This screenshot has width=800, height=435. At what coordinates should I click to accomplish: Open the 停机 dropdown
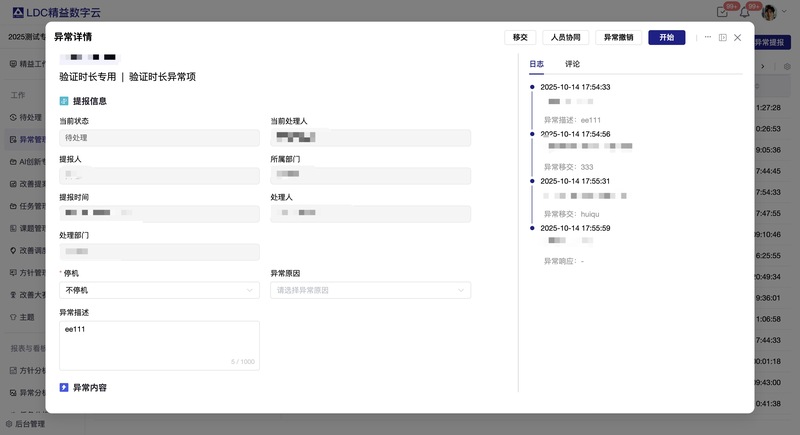click(159, 290)
